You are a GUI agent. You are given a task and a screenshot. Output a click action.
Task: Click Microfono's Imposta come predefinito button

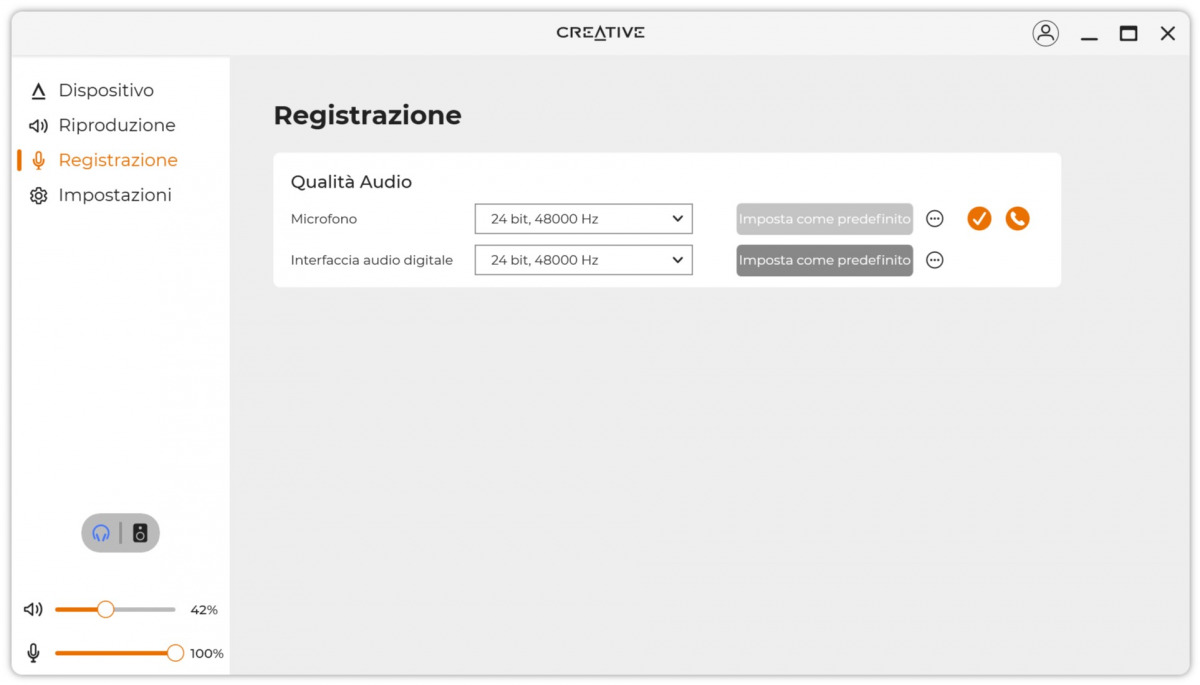pos(824,218)
